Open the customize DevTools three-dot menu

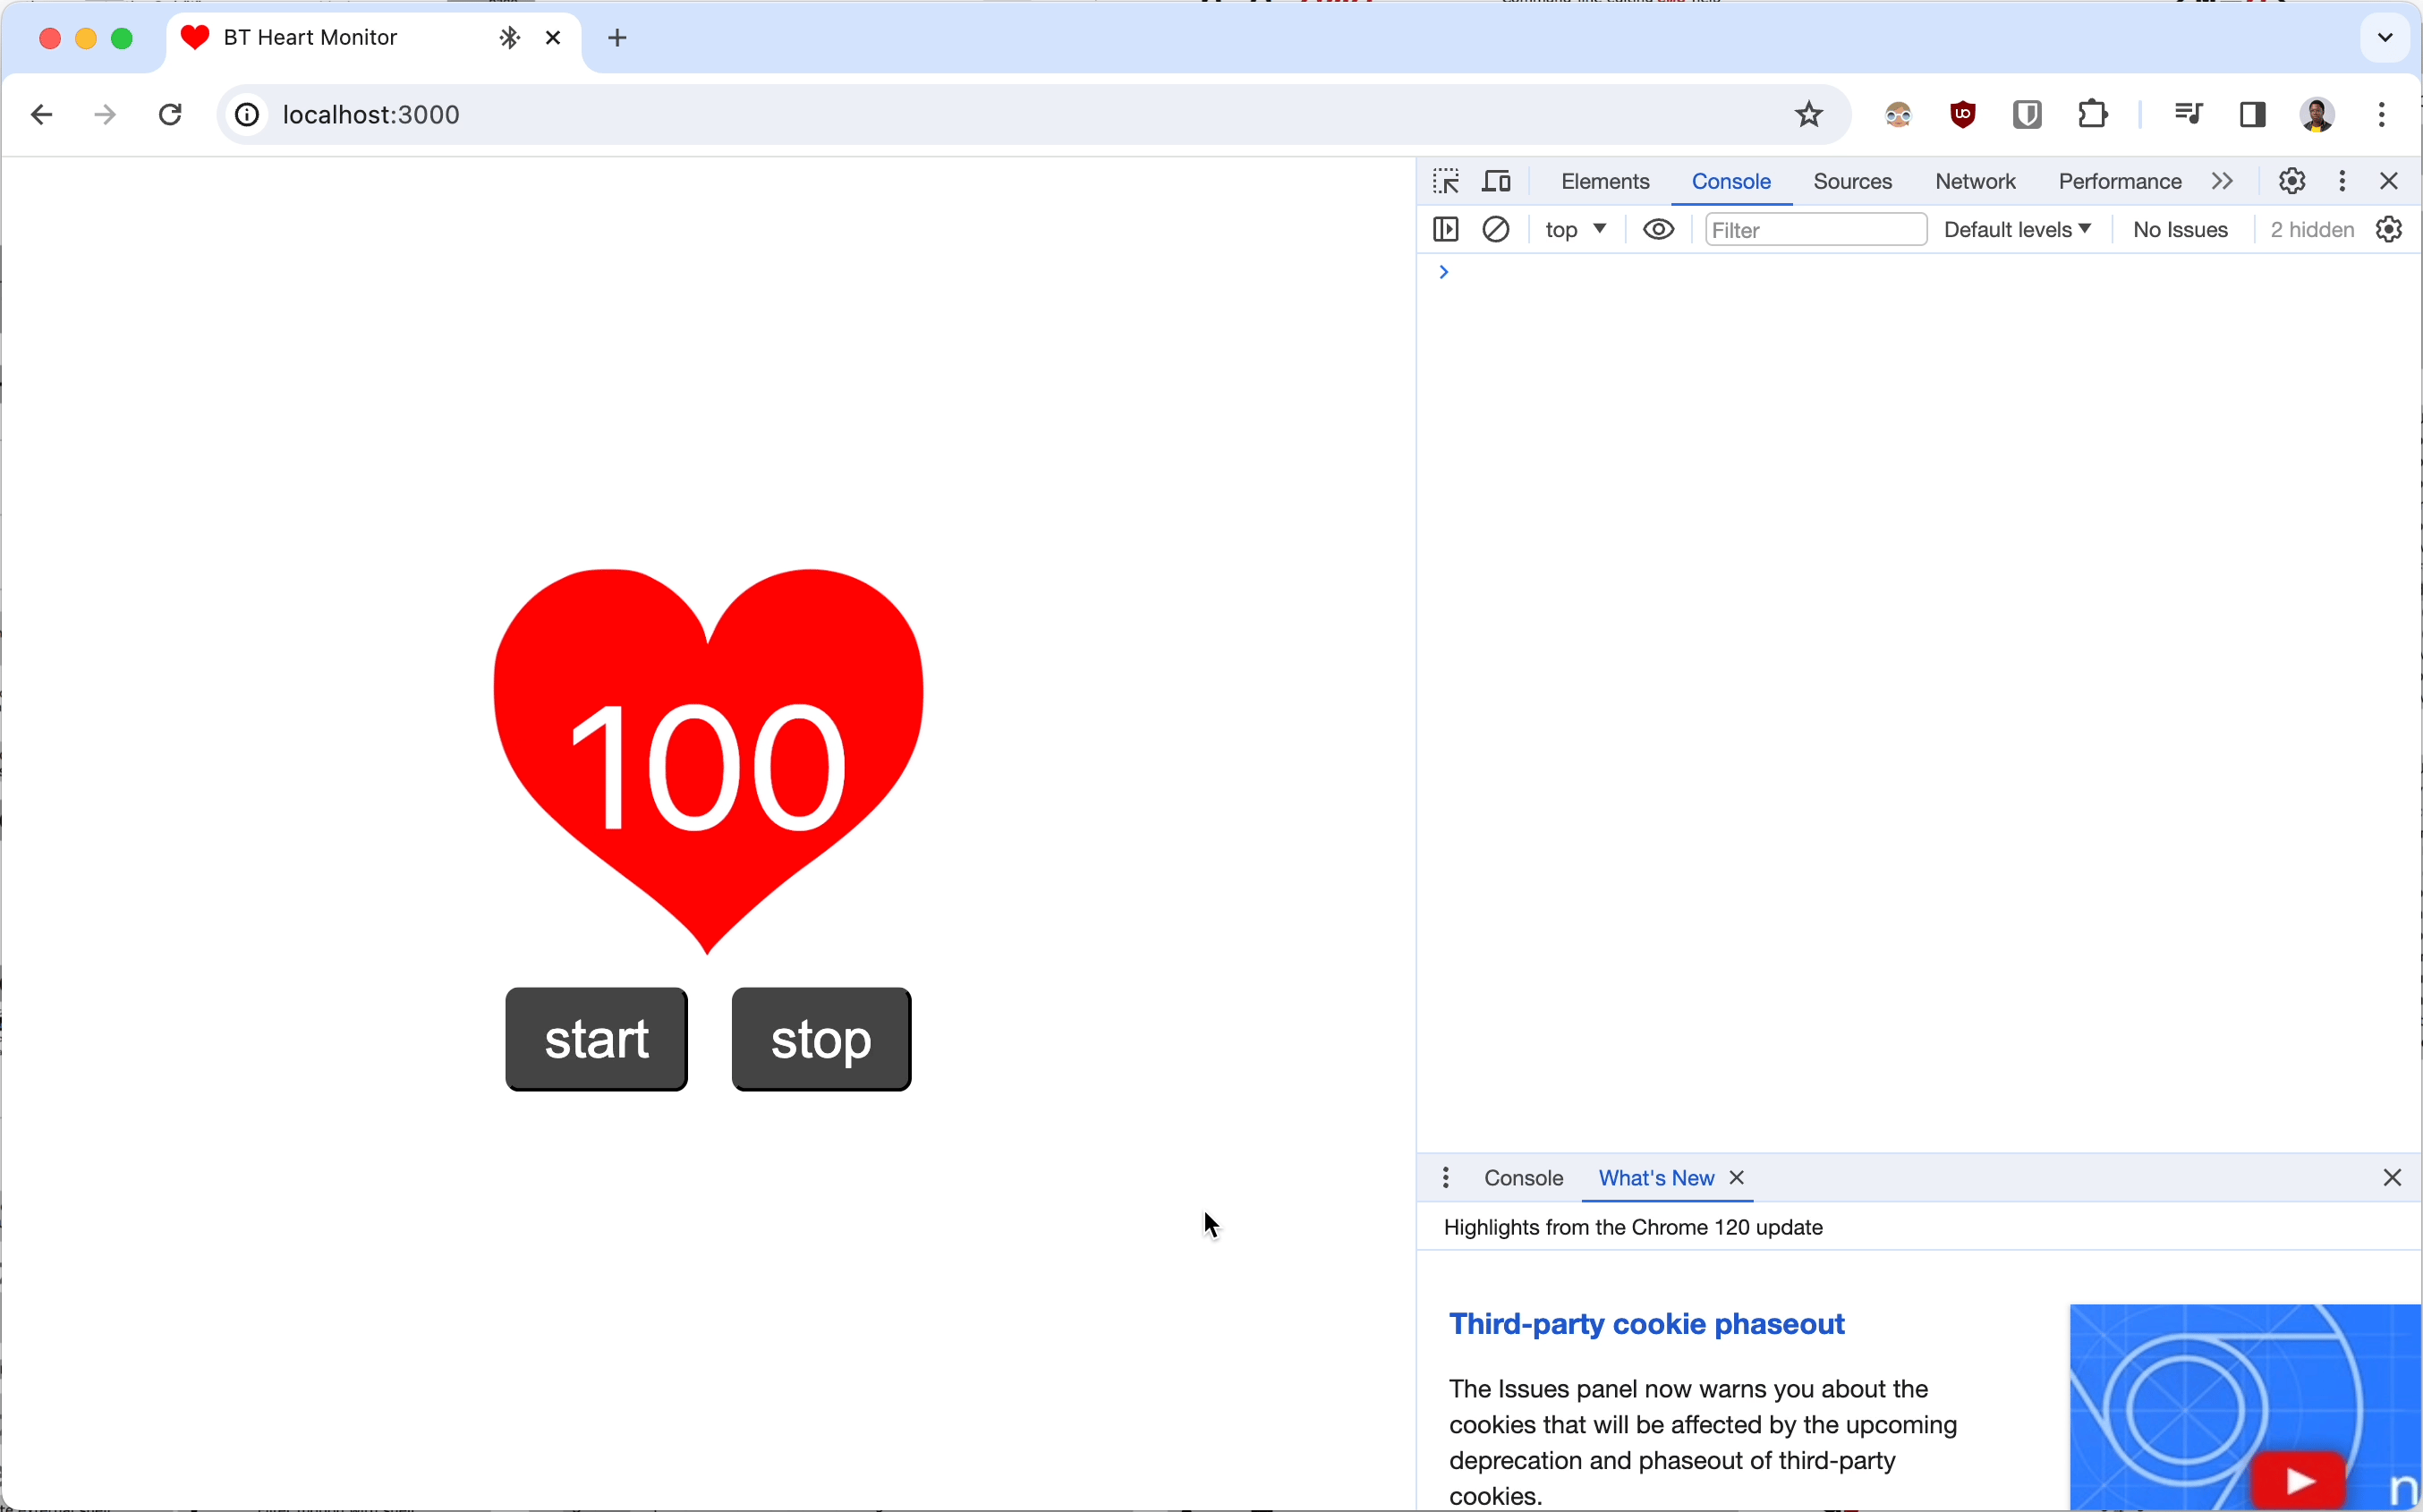2341,181
